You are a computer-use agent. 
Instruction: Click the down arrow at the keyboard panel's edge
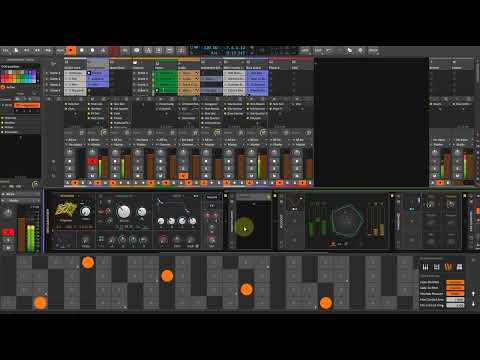(x=473, y=304)
